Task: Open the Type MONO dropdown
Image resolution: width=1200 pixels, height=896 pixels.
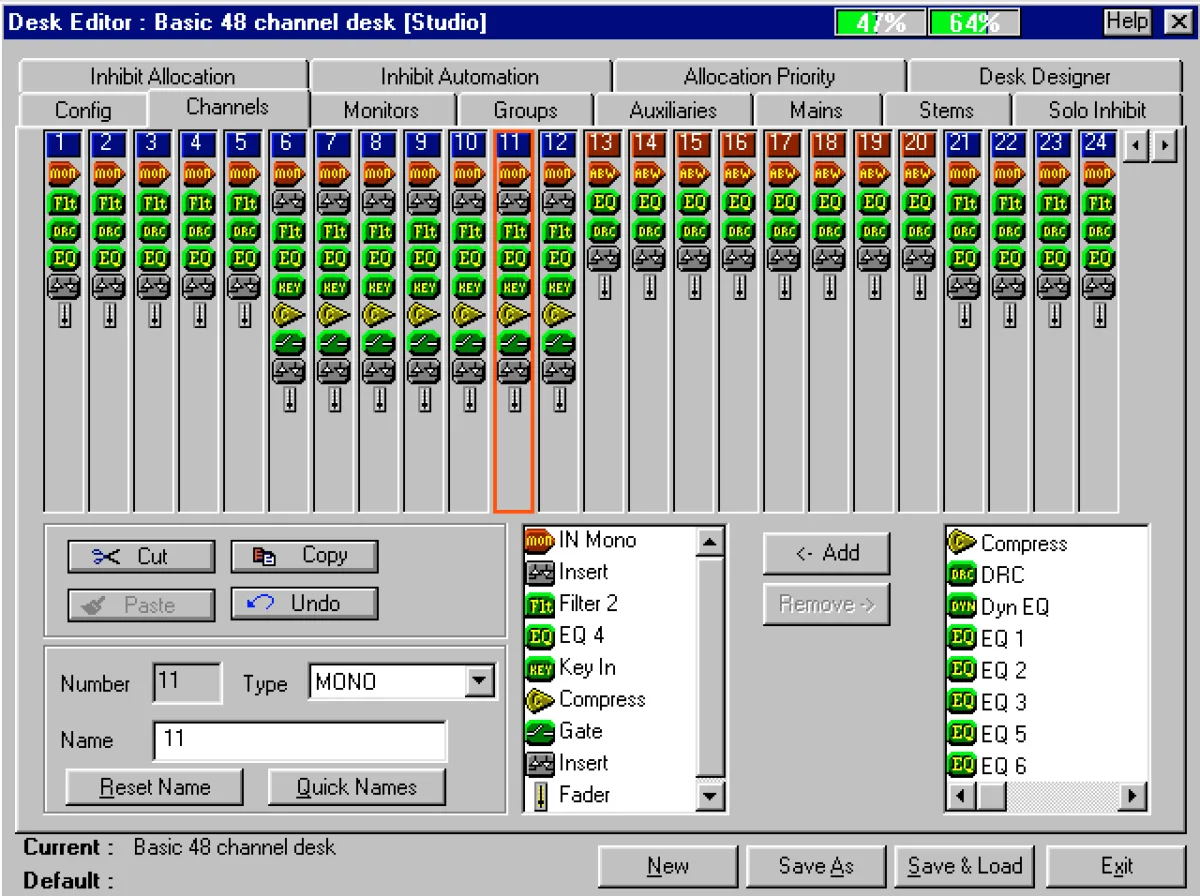Action: (x=481, y=683)
